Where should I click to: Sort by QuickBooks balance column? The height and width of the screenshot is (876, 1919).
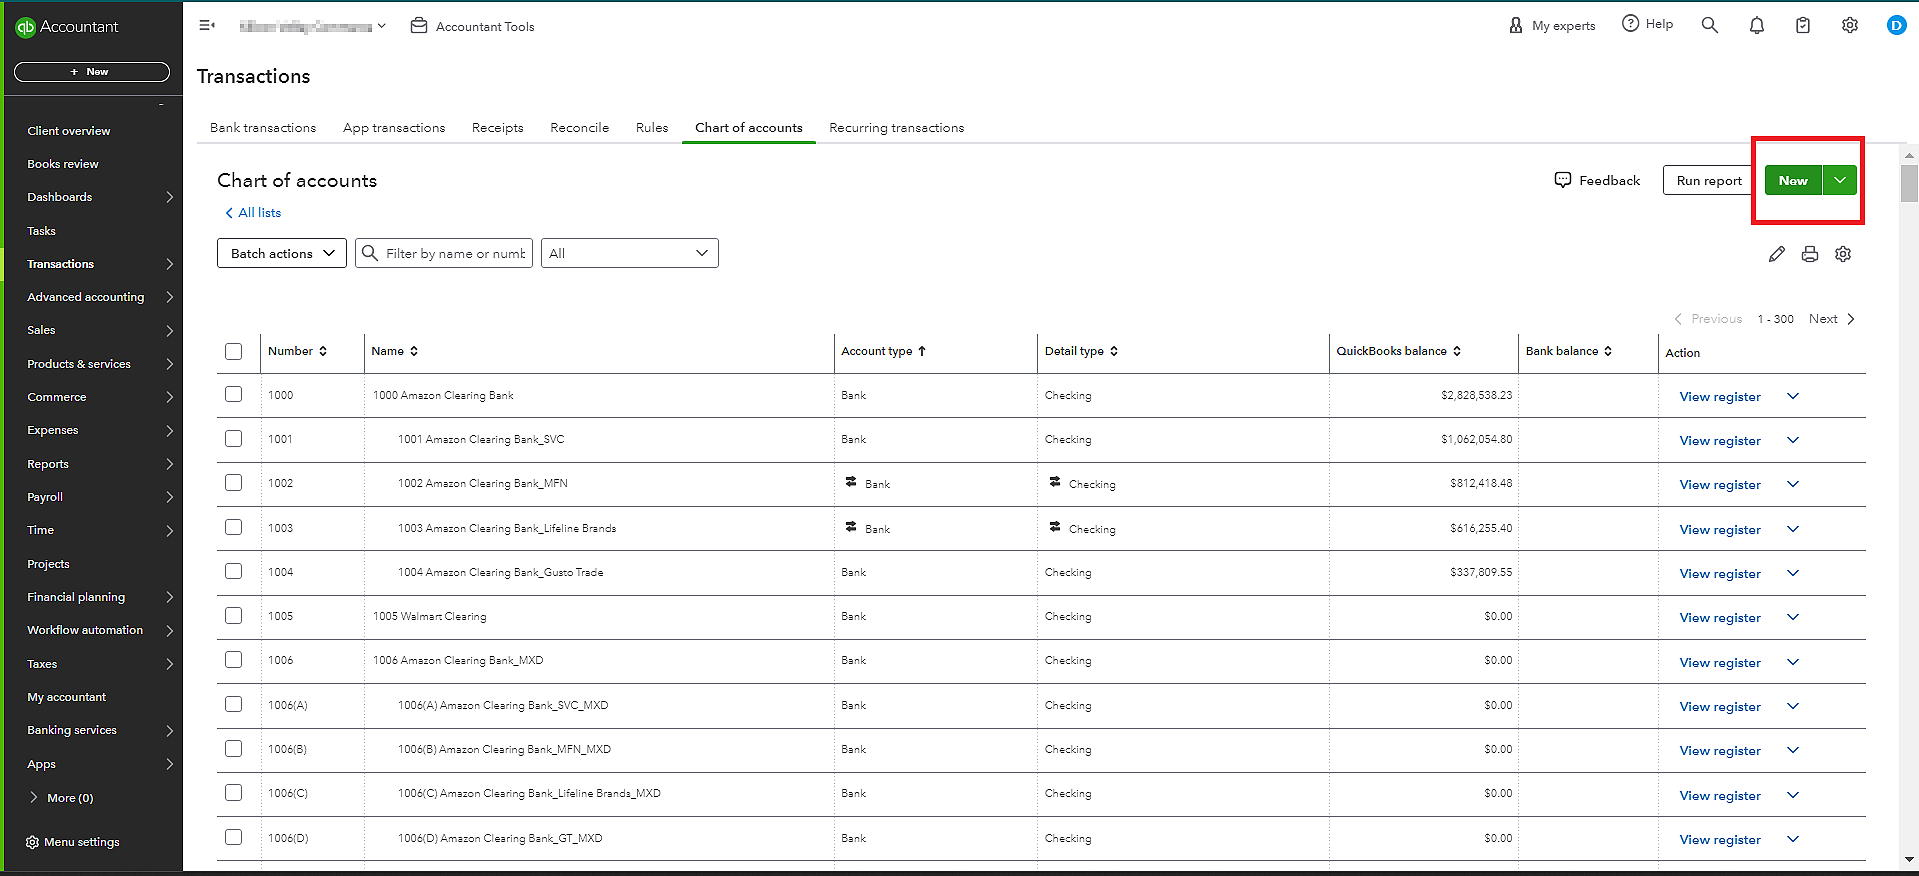pyautogui.click(x=1457, y=351)
